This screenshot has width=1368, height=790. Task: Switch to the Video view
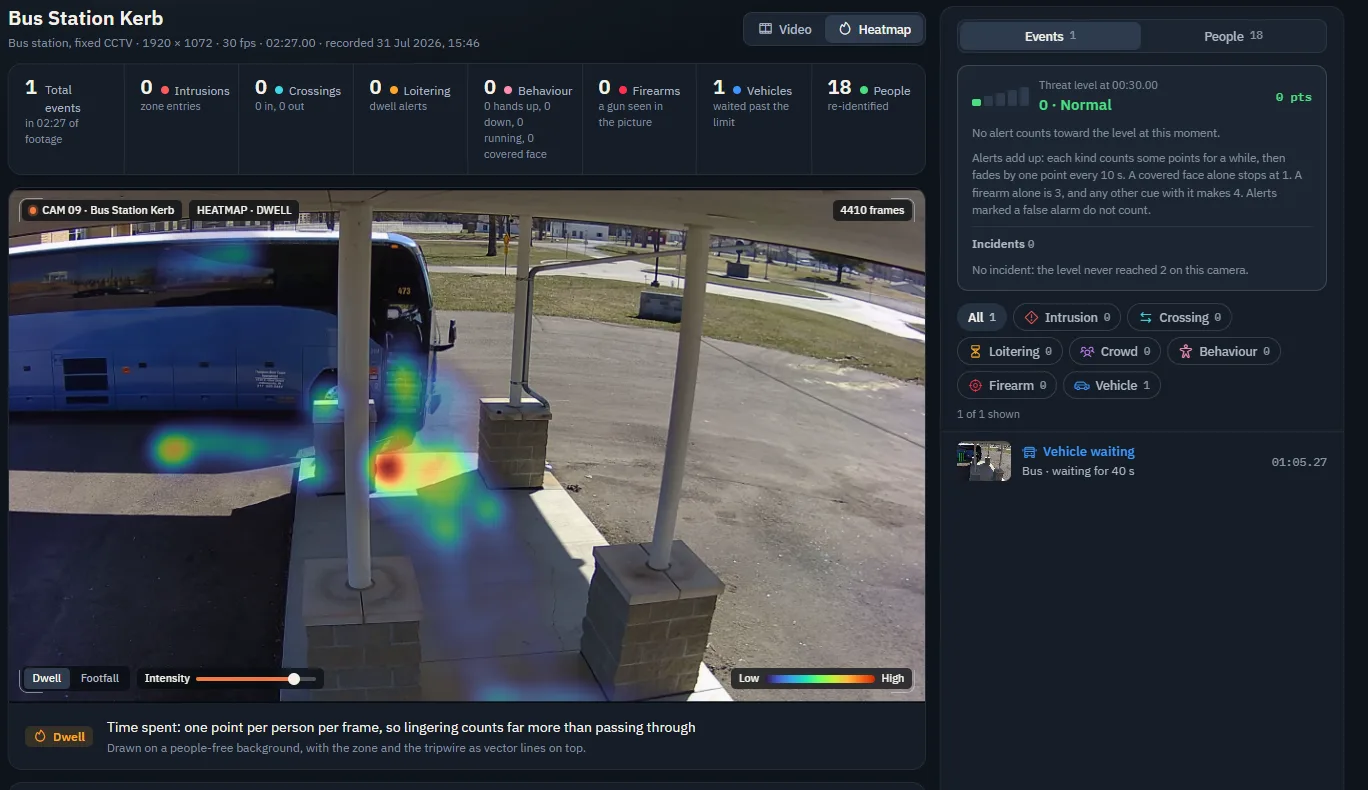(x=785, y=29)
